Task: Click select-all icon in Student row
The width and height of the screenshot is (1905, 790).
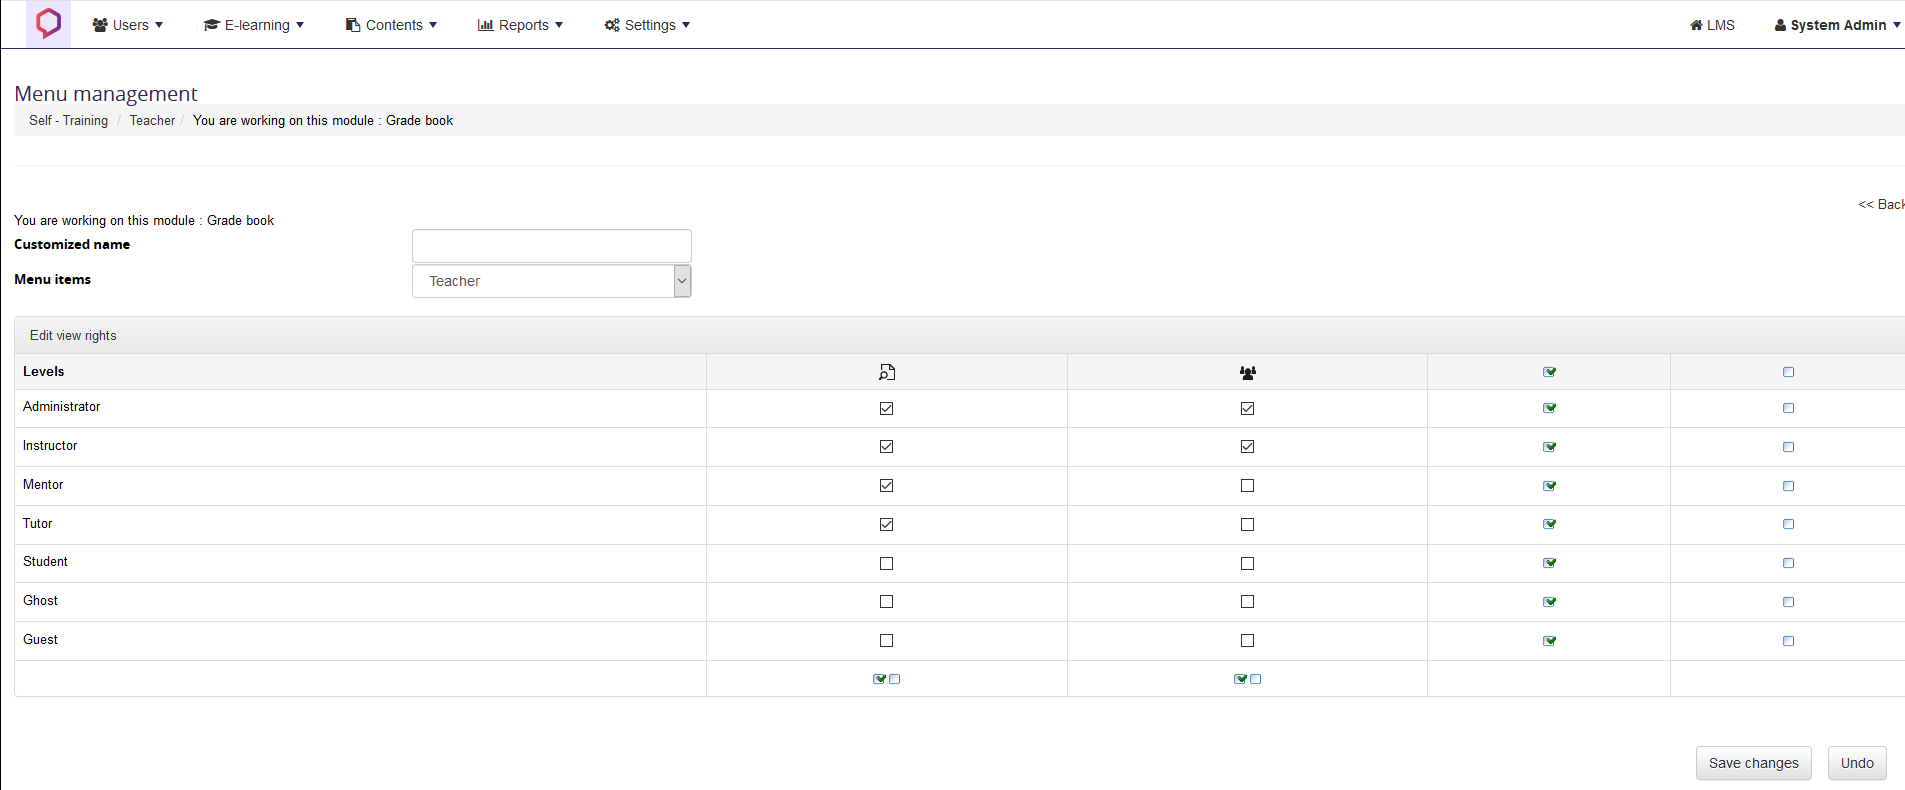Action: (1549, 563)
